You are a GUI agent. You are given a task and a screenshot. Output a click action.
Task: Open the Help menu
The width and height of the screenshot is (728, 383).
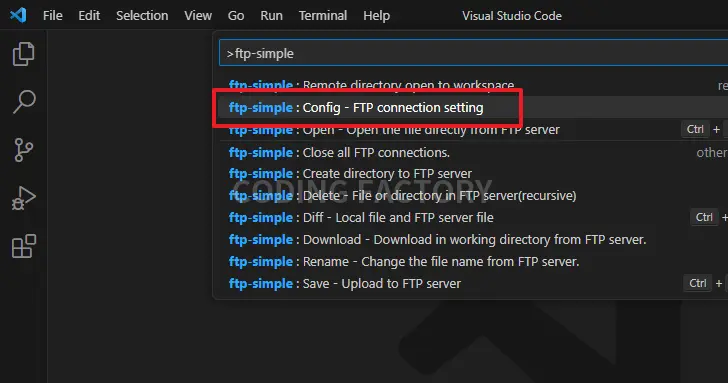(377, 15)
